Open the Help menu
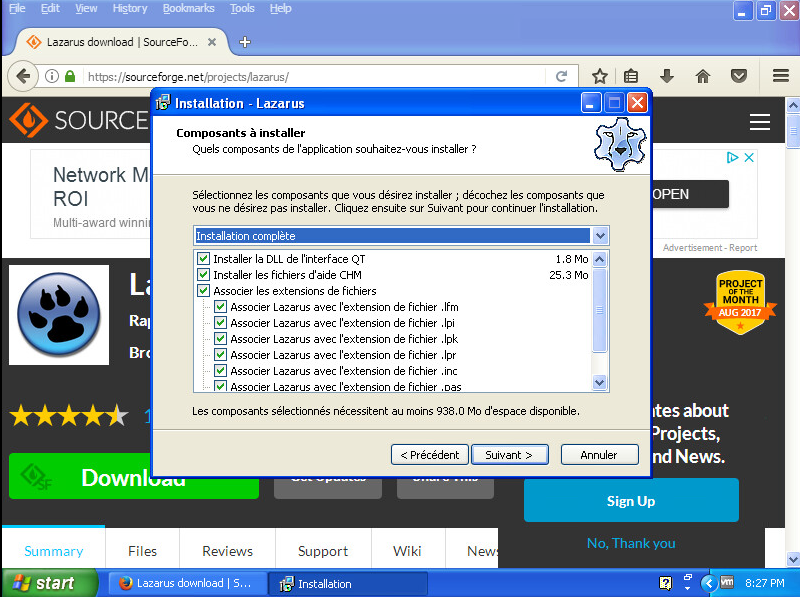Viewport: 800px width, 597px height. pyautogui.click(x=280, y=8)
